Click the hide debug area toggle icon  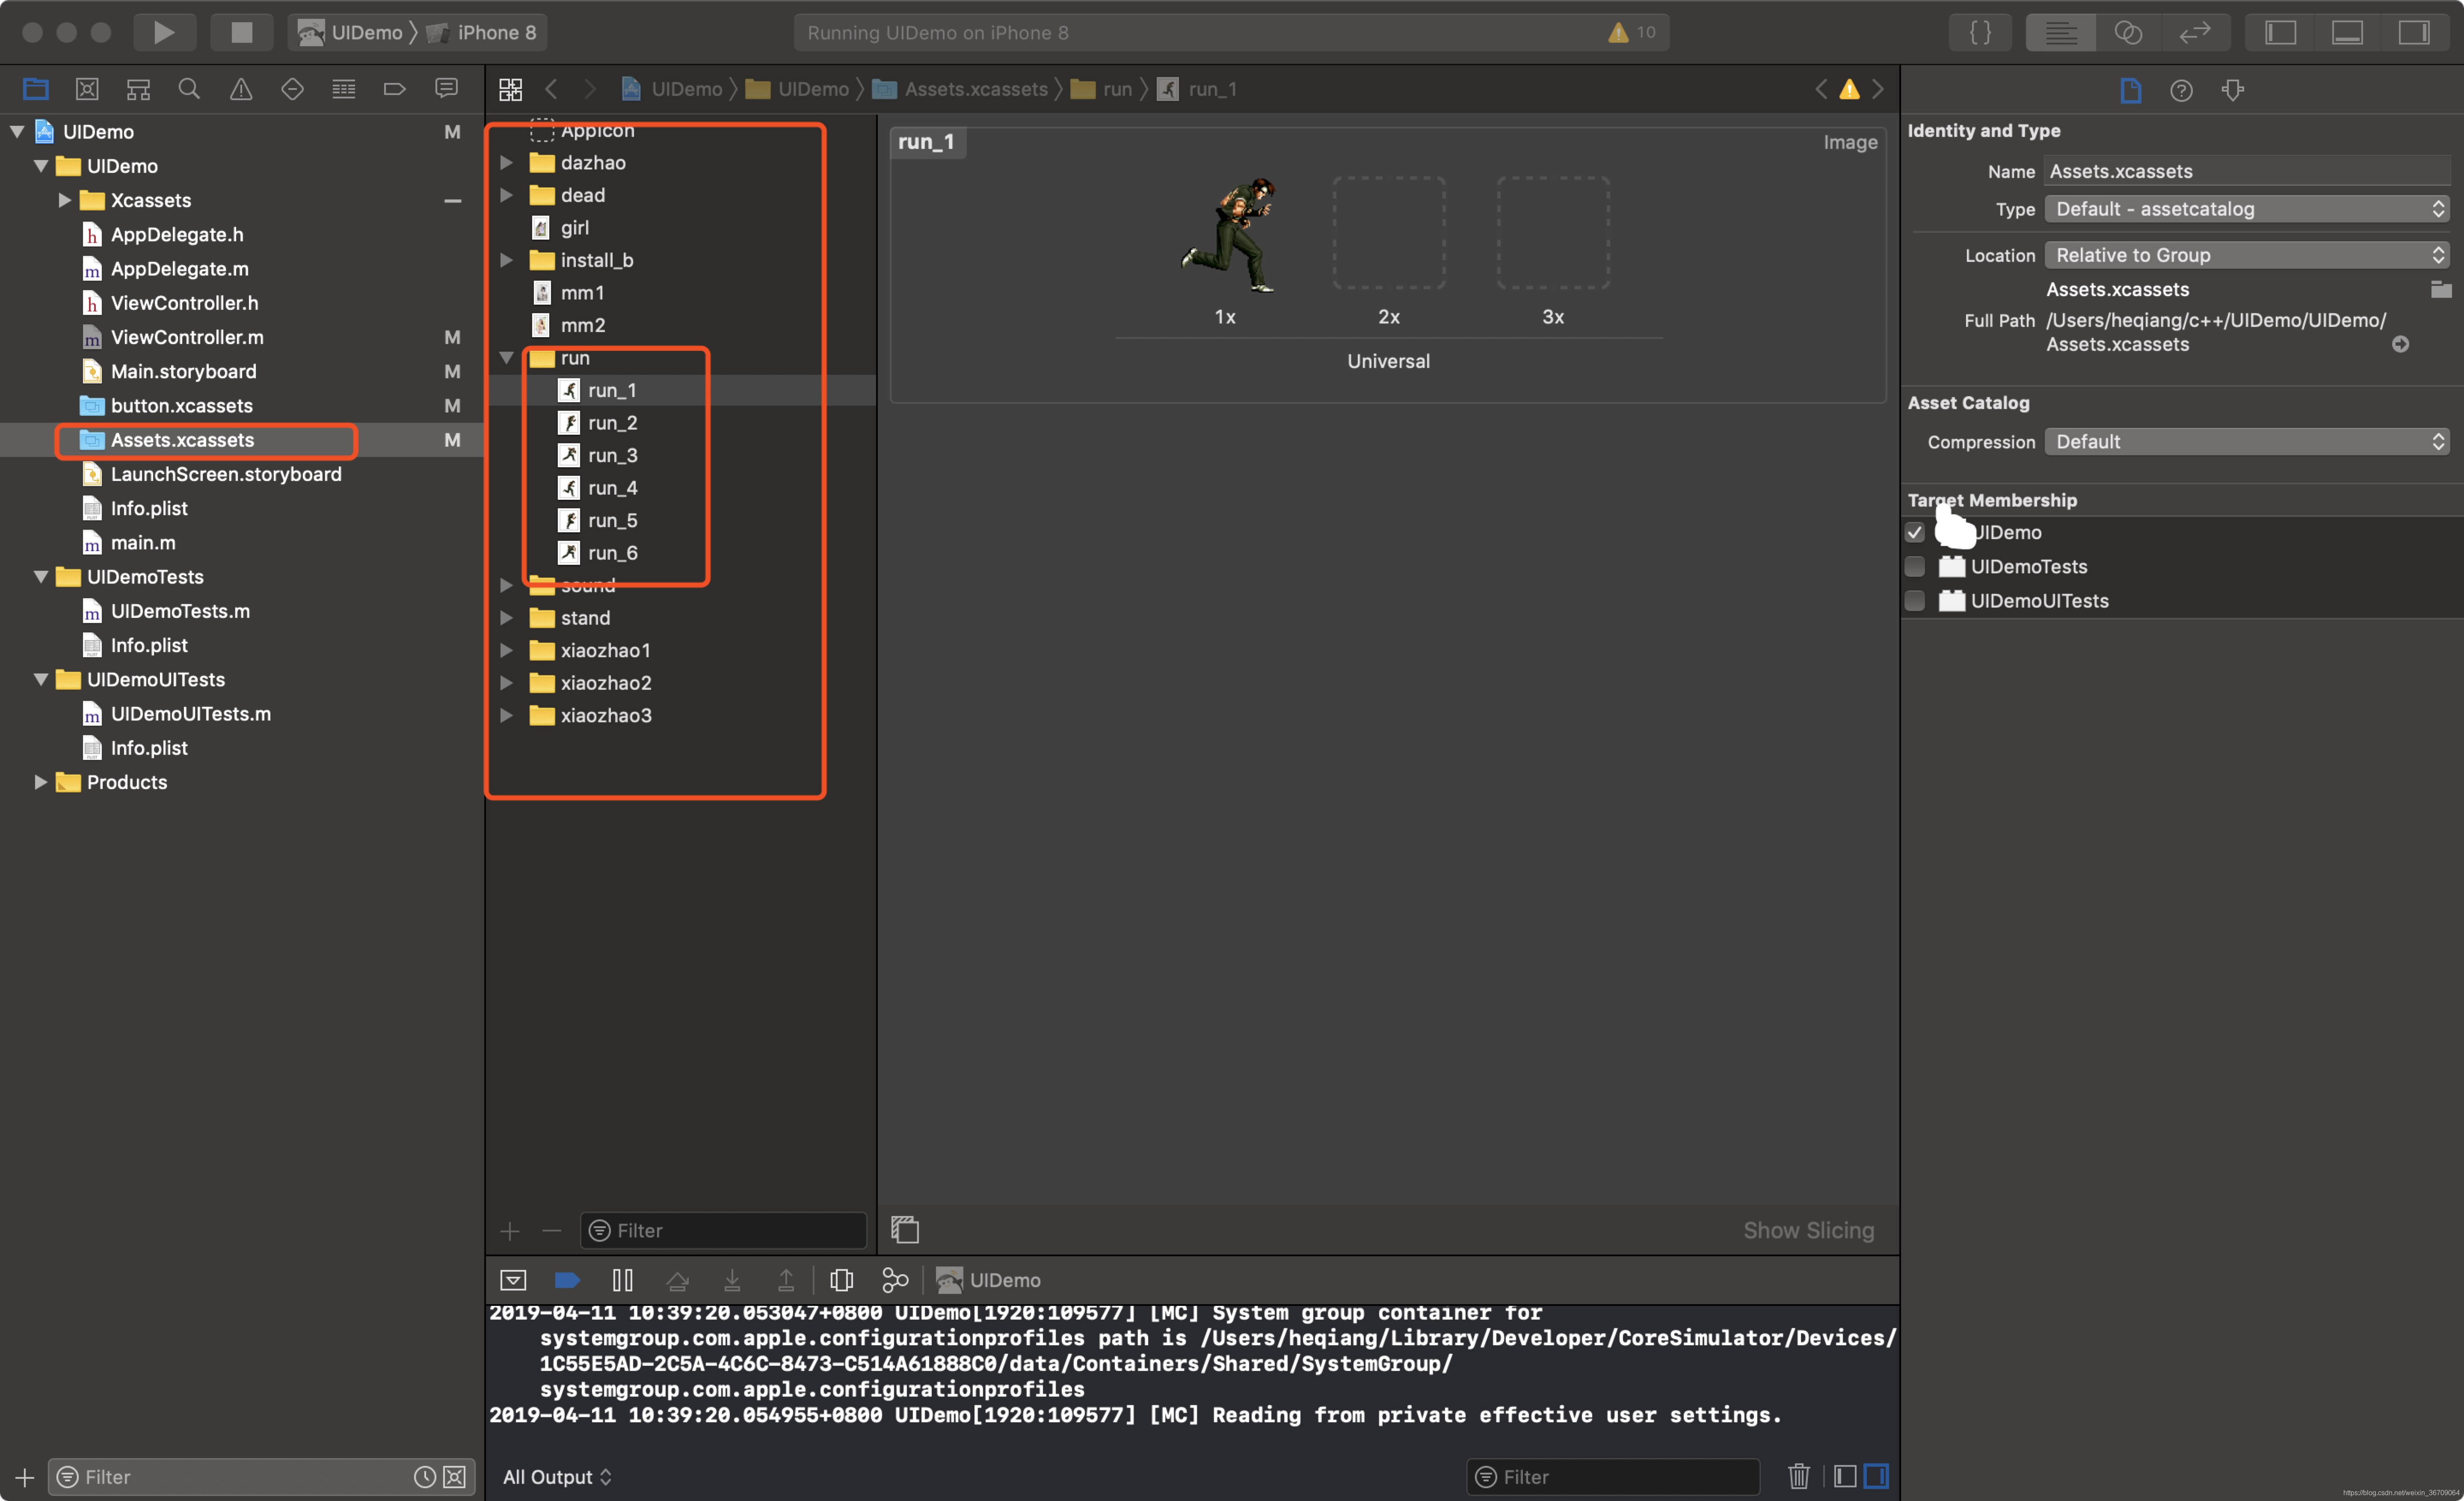[513, 1280]
